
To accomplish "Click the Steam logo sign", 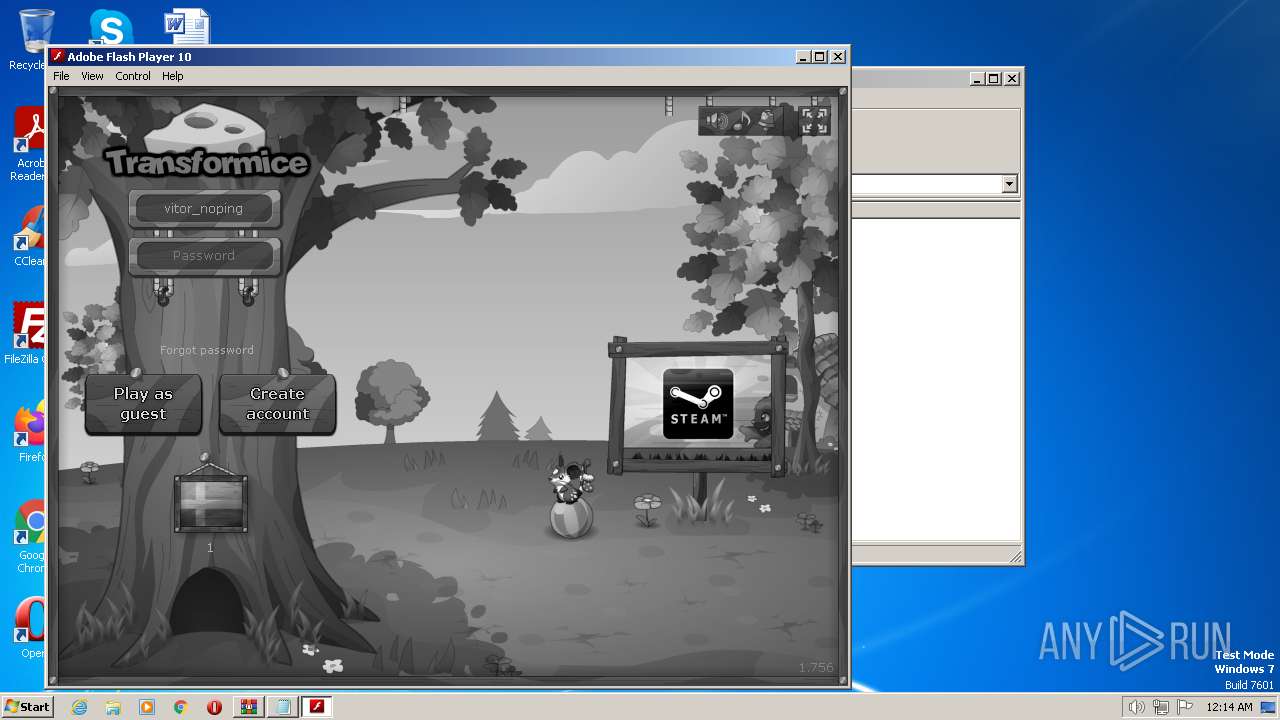I will coord(698,404).
